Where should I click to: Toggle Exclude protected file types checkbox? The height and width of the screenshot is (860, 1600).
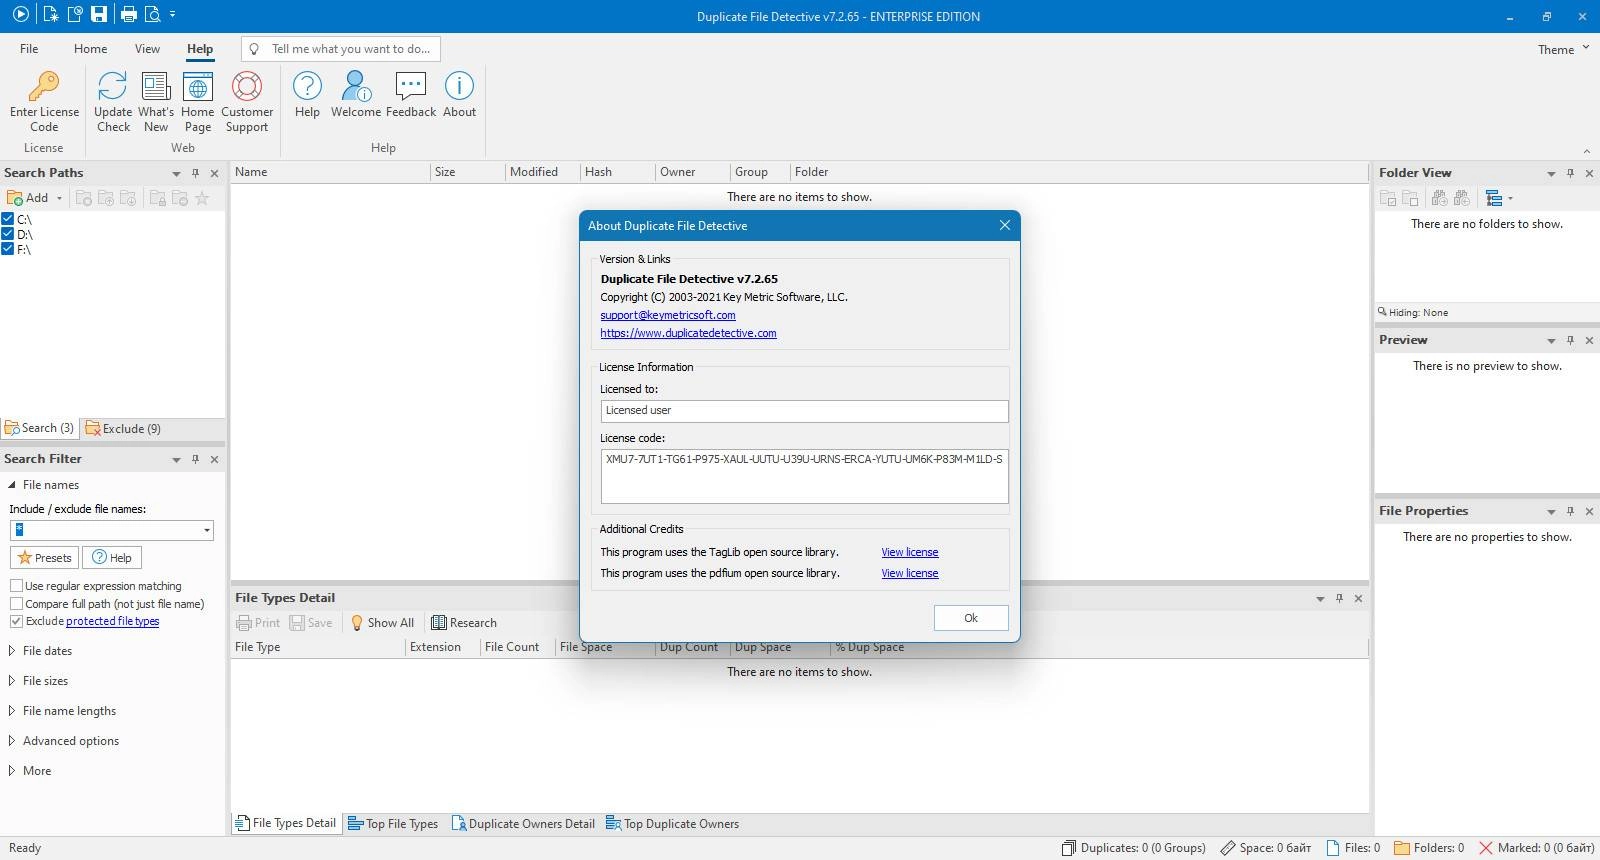click(16, 621)
